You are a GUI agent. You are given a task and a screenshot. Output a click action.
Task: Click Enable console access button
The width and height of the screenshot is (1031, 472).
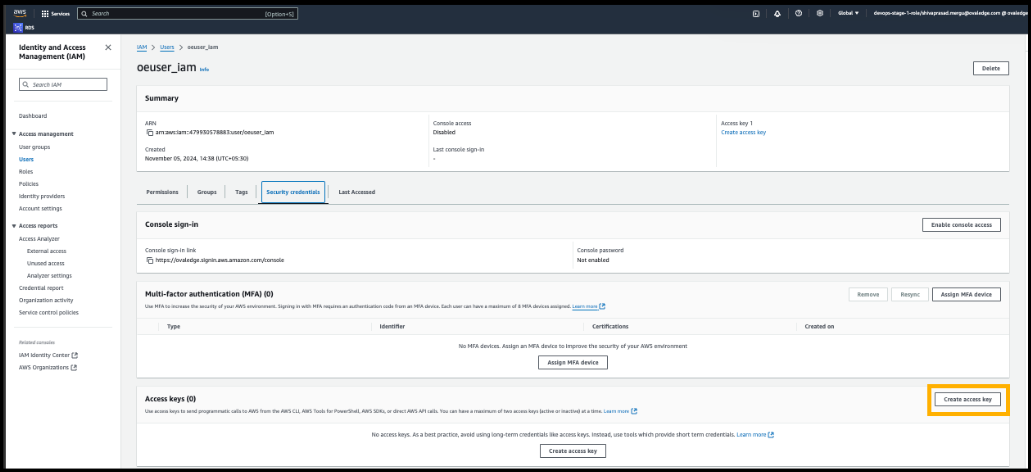click(961, 225)
